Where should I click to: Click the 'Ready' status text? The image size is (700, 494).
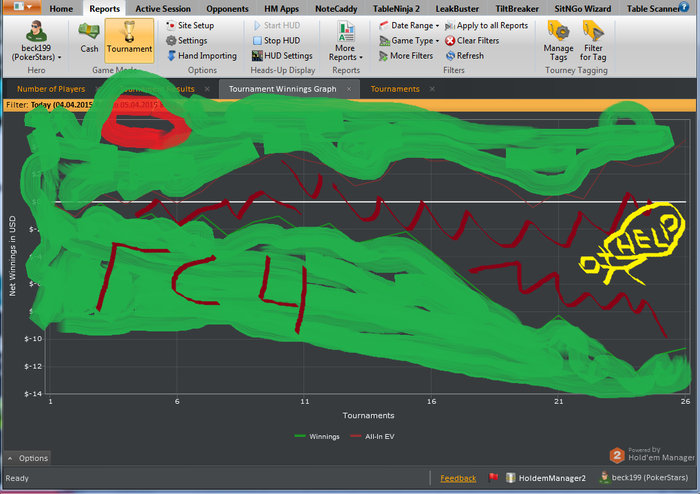point(17,478)
